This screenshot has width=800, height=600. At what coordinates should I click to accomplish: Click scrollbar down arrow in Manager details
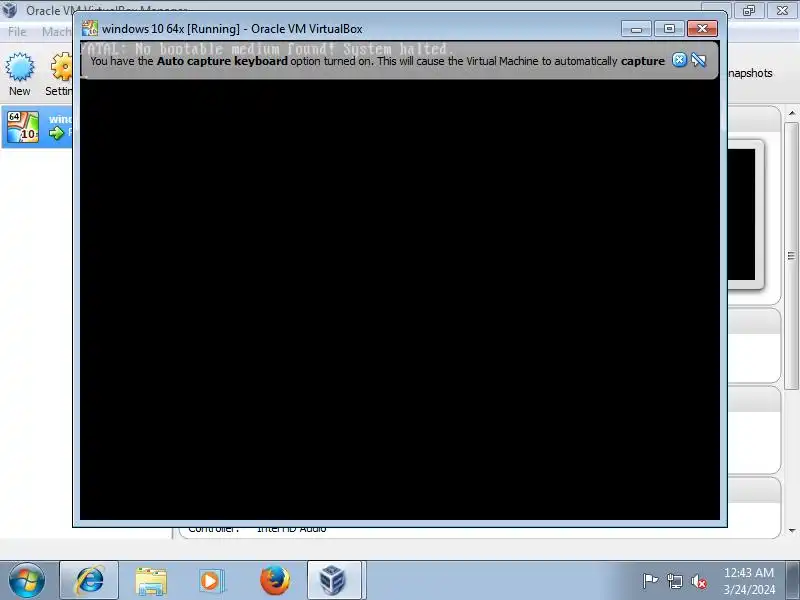791,531
